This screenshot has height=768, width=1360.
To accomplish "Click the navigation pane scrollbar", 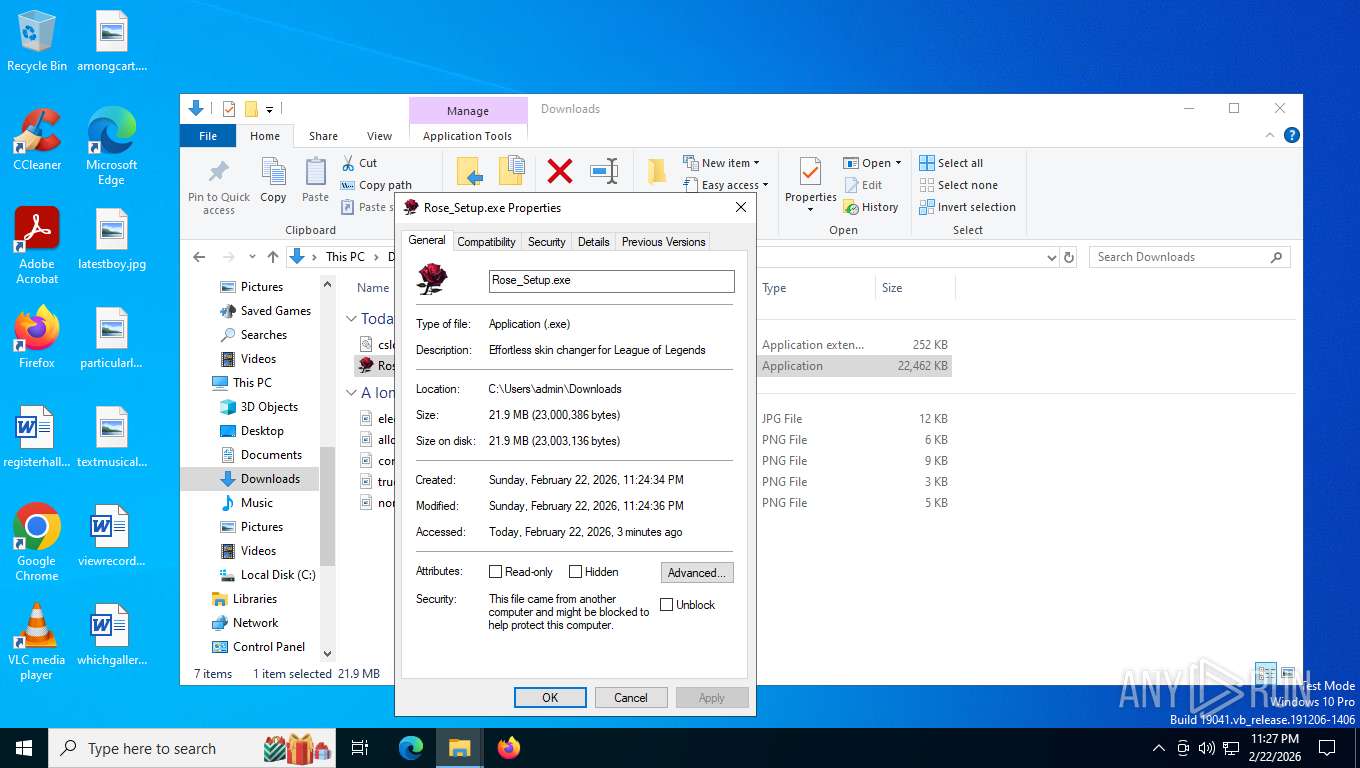I will click(x=326, y=507).
